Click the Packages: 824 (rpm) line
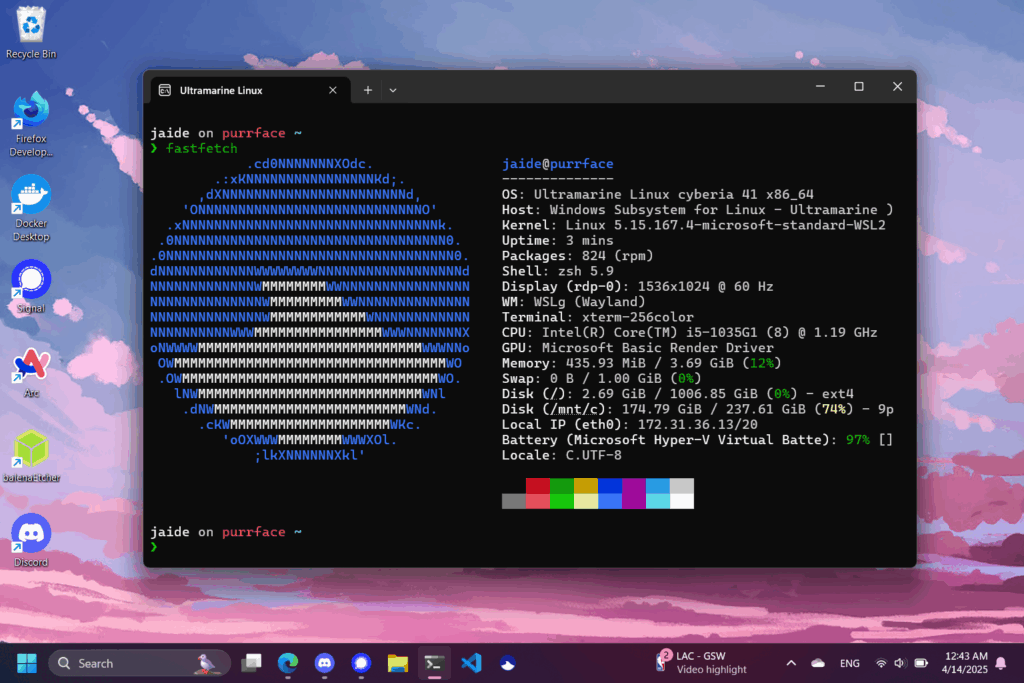Screen dimensions: 1024x683 (x=577, y=256)
